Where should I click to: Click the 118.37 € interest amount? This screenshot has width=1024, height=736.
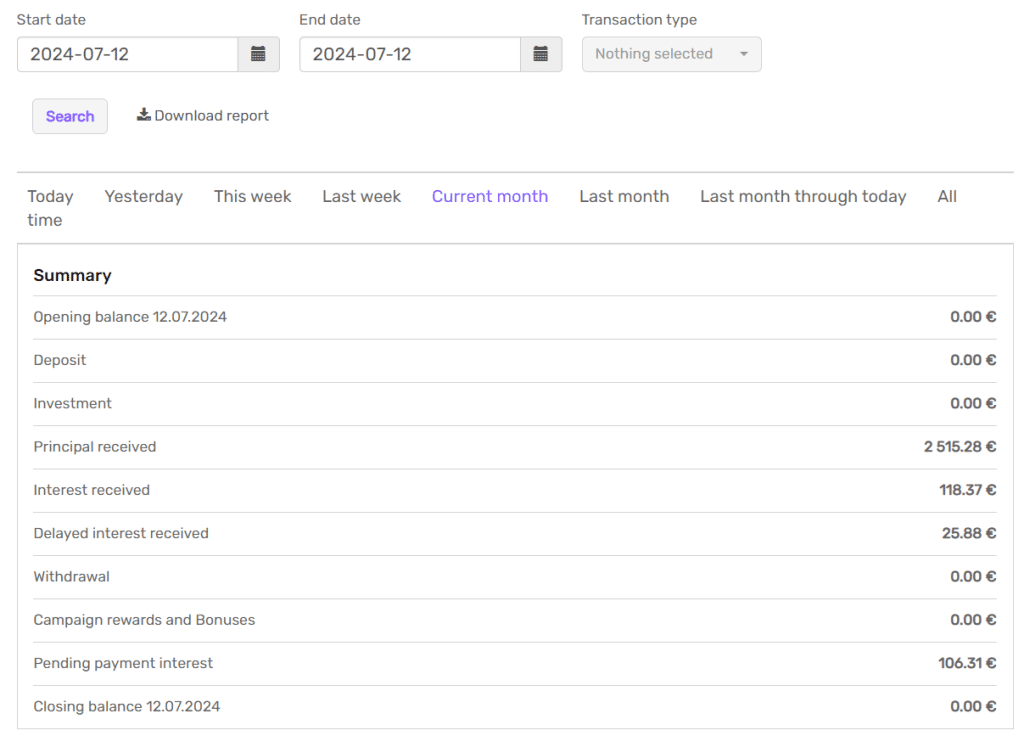(x=968, y=490)
